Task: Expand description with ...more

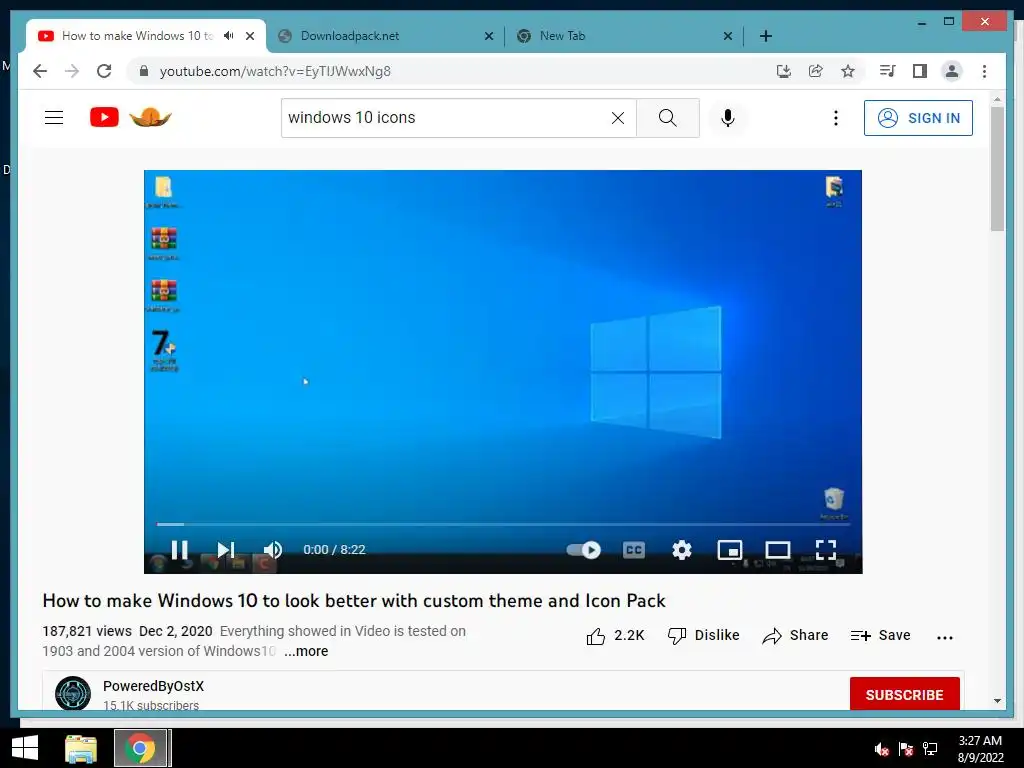Action: 306,651
